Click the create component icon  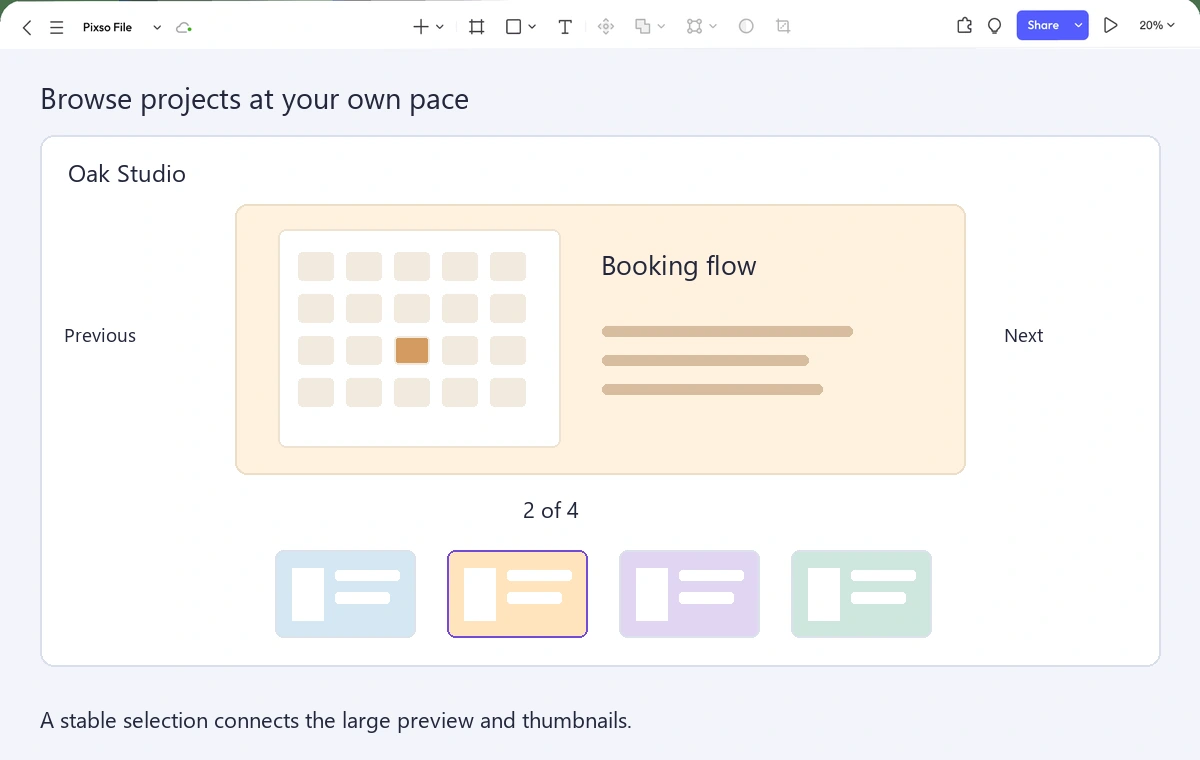pos(605,27)
